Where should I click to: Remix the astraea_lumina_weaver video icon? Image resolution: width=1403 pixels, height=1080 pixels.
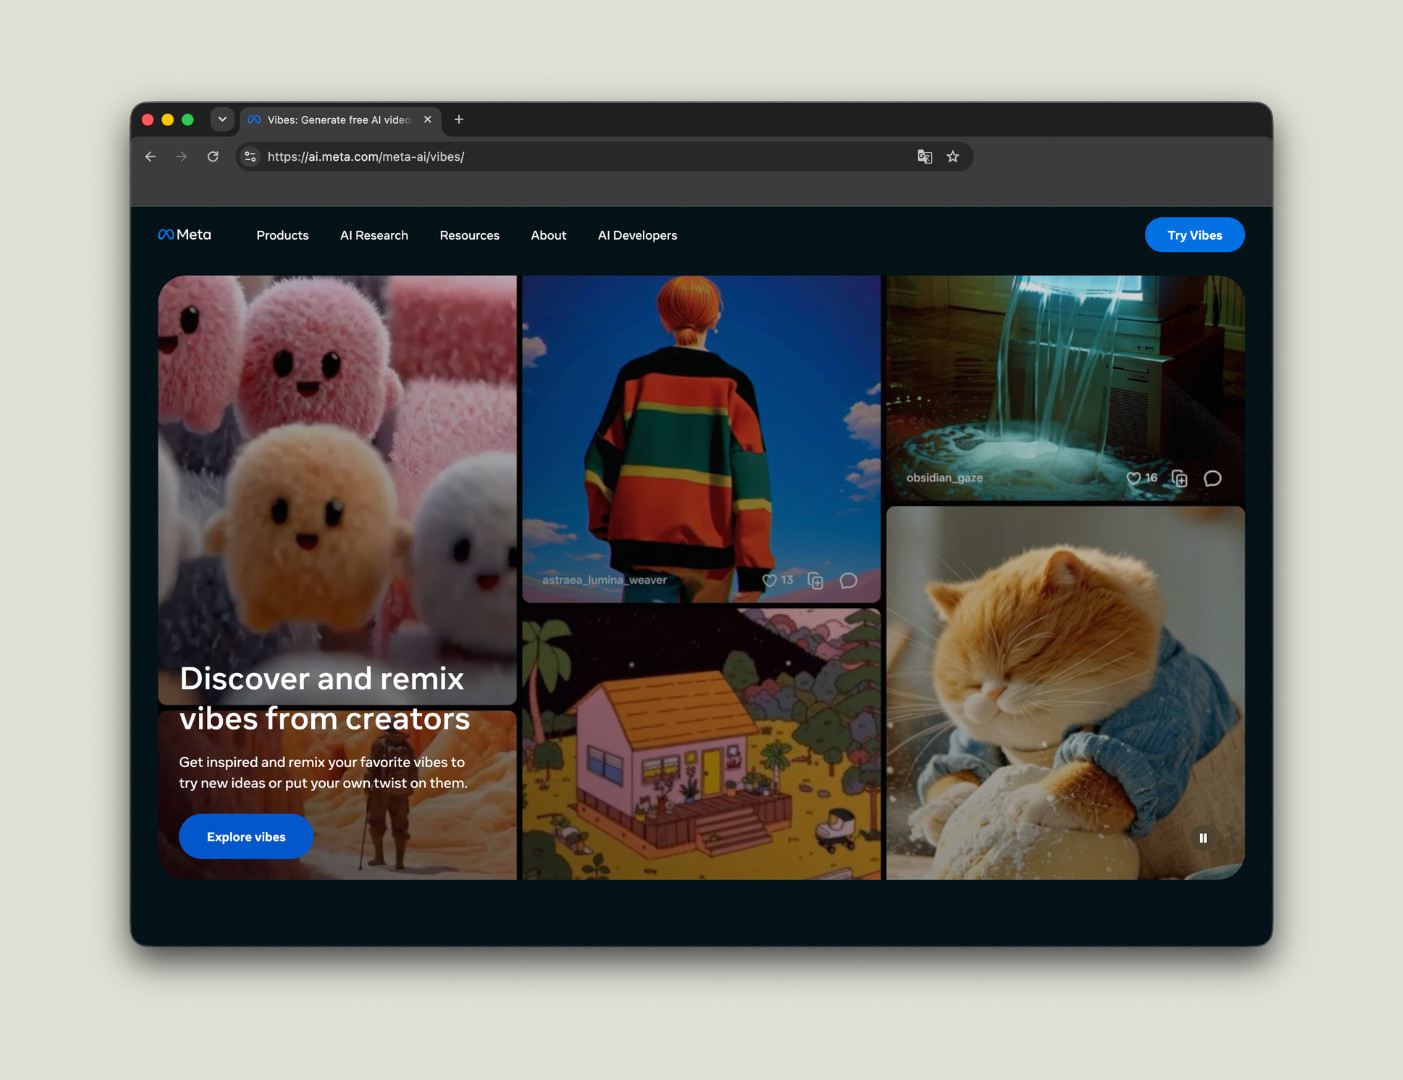[816, 581]
